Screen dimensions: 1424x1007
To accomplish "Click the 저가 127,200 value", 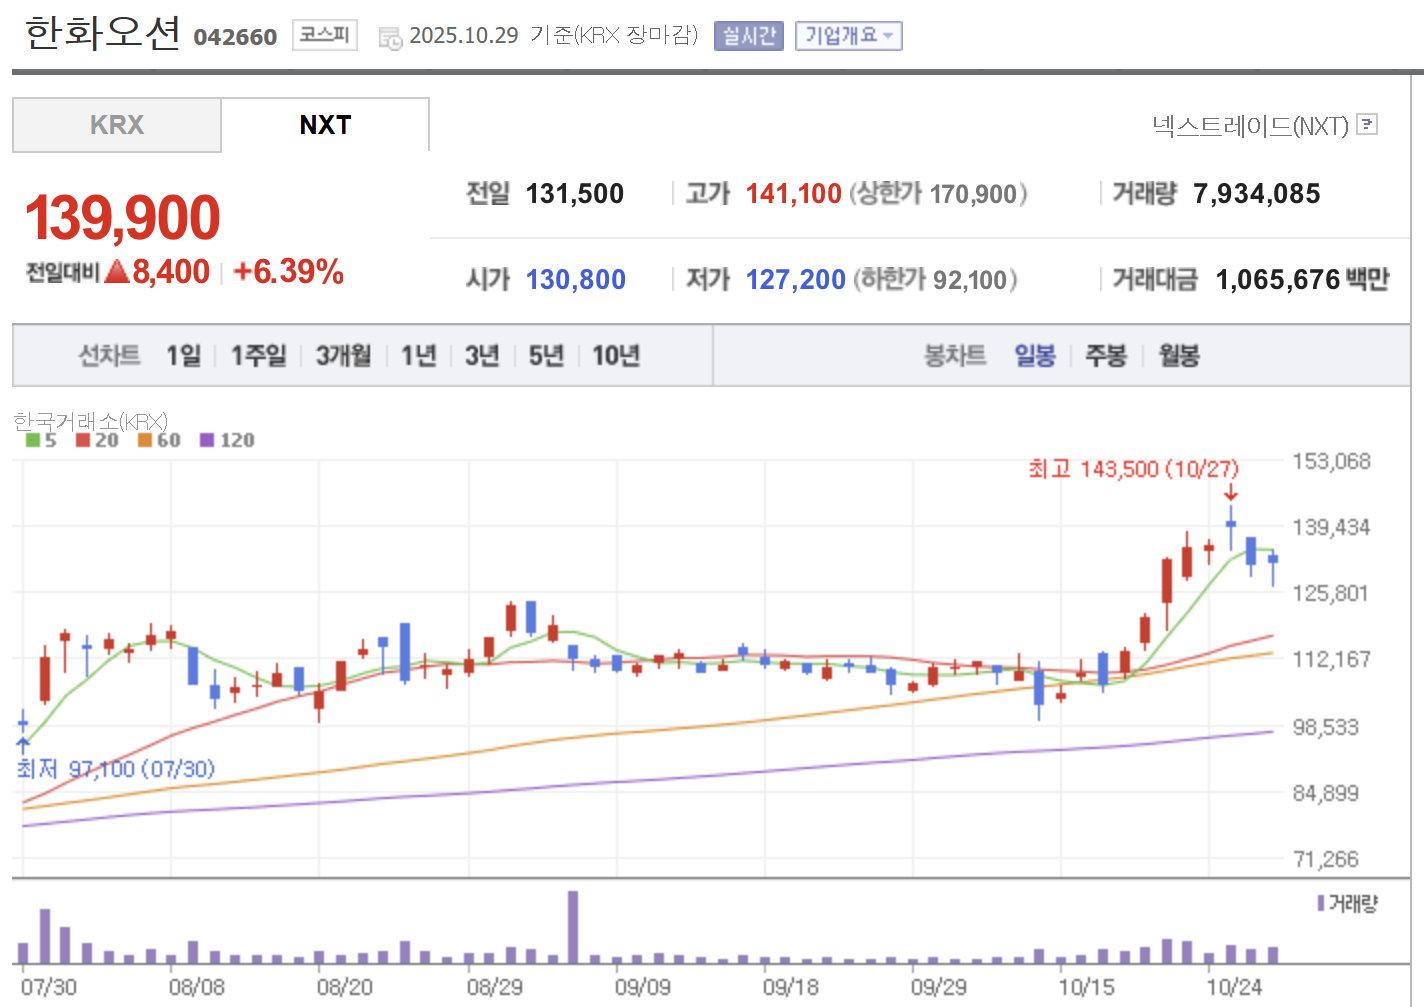I will tap(796, 279).
